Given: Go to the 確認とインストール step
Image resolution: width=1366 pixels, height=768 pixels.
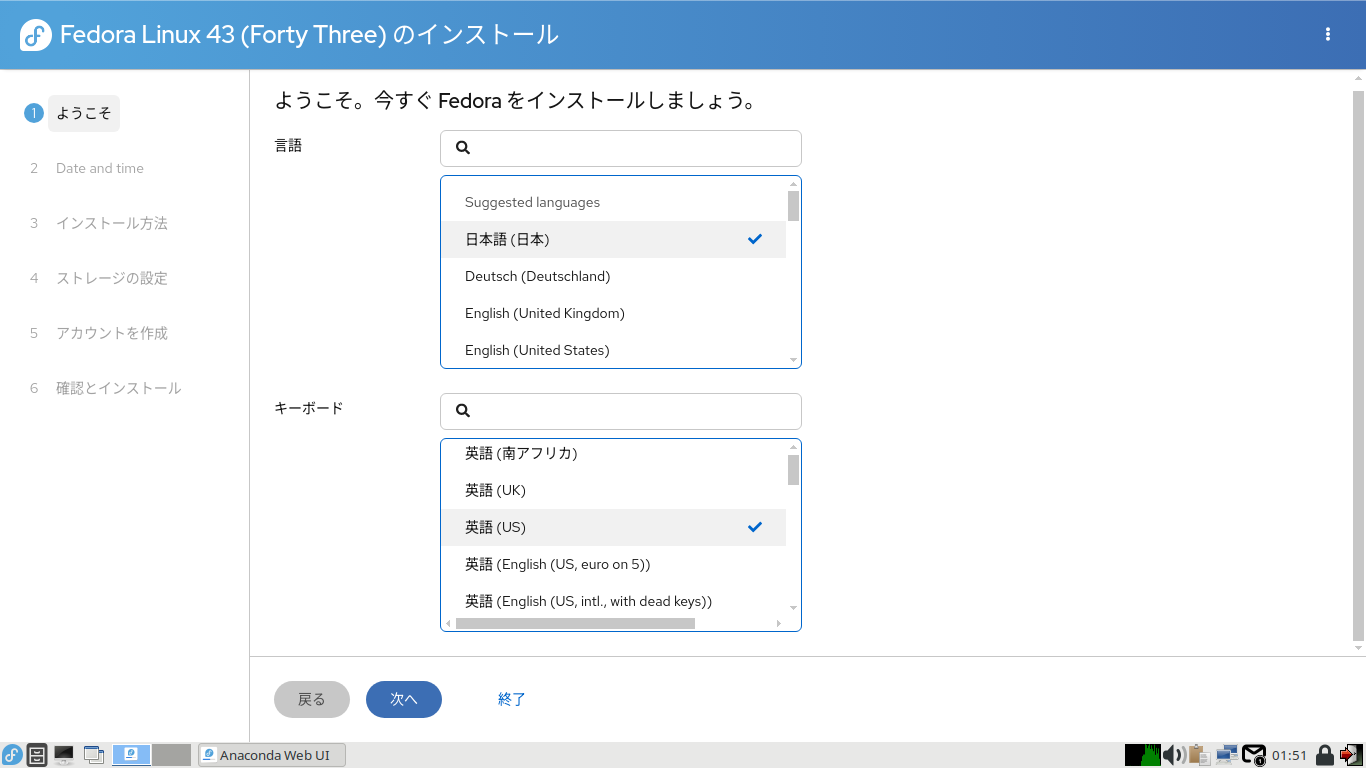Looking at the screenshot, I should tap(119, 388).
